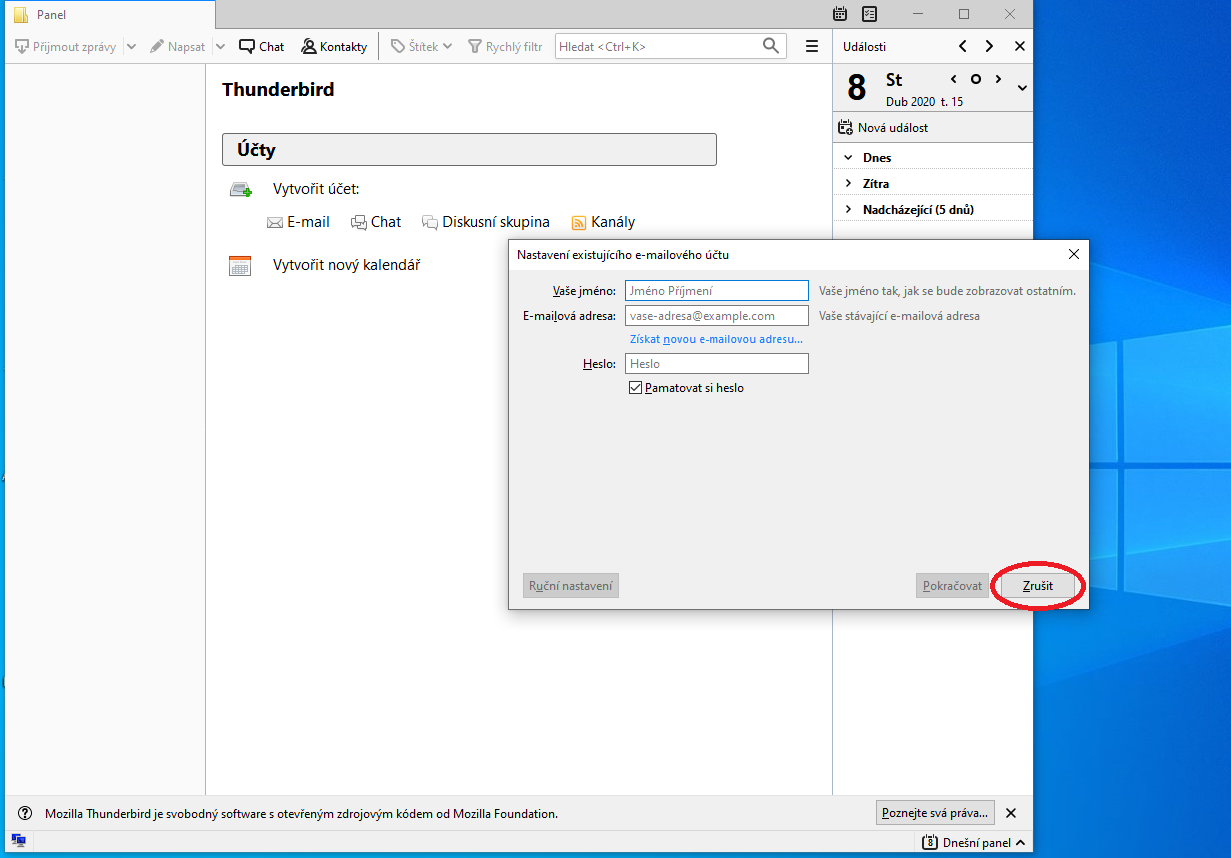Click the Přijmout zprávy toolbar button
Image resolution: width=1231 pixels, height=858 pixels.
[x=66, y=47]
